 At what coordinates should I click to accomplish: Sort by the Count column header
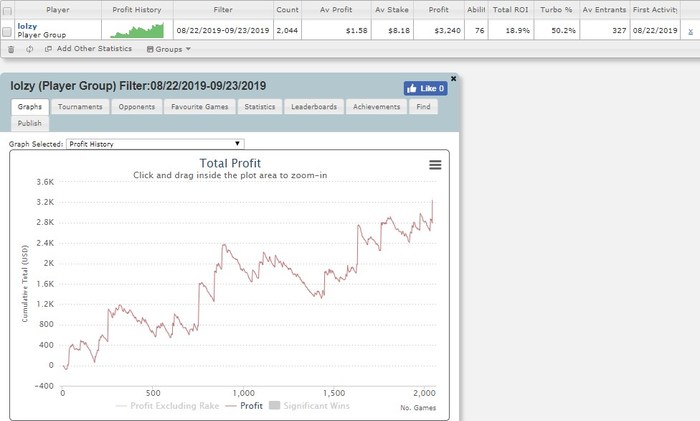pyautogui.click(x=288, y=9)
